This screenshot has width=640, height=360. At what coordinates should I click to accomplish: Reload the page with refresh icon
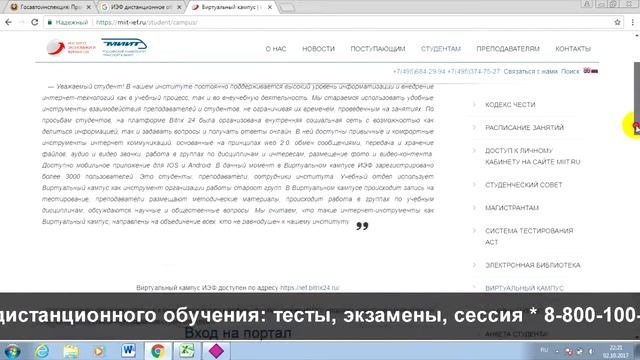pyautogui.click(x=35, y=22)
